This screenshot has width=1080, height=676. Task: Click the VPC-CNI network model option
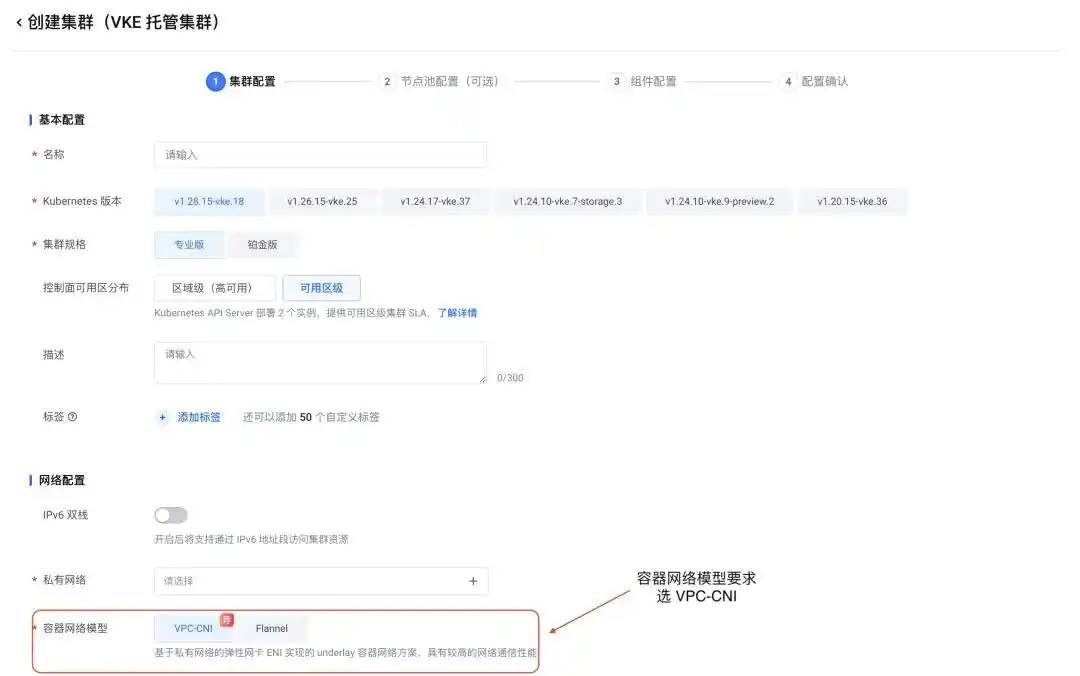click(192, 628)
